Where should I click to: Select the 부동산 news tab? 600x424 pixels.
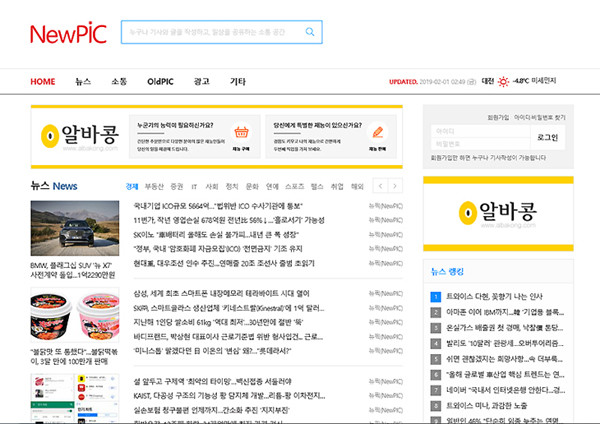(x=154, y=186)
